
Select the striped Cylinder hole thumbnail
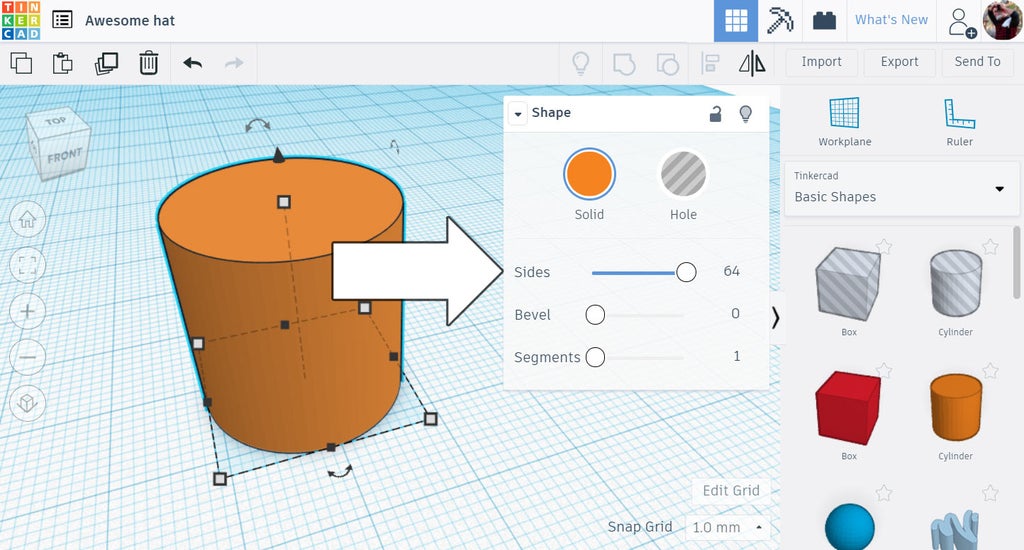tap(955, 283)
